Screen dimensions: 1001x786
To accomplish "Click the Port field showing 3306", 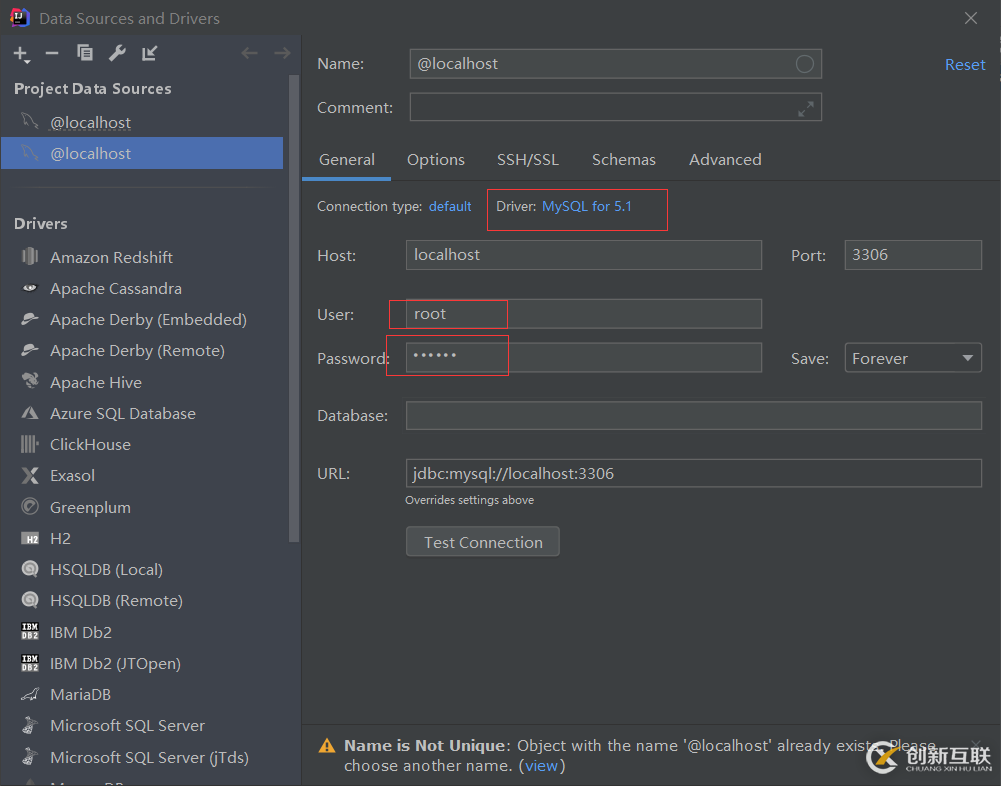I will click(913, 255).
